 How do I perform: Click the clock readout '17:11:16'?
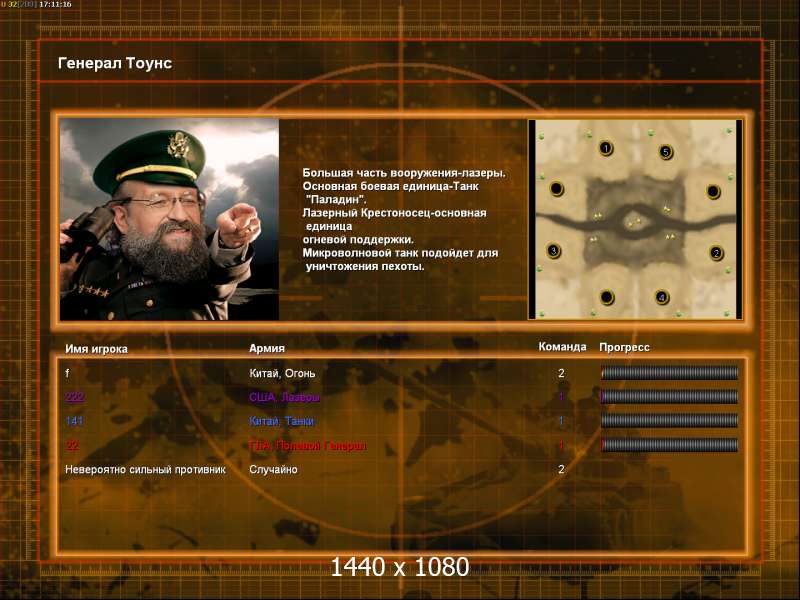coord(55,4)
